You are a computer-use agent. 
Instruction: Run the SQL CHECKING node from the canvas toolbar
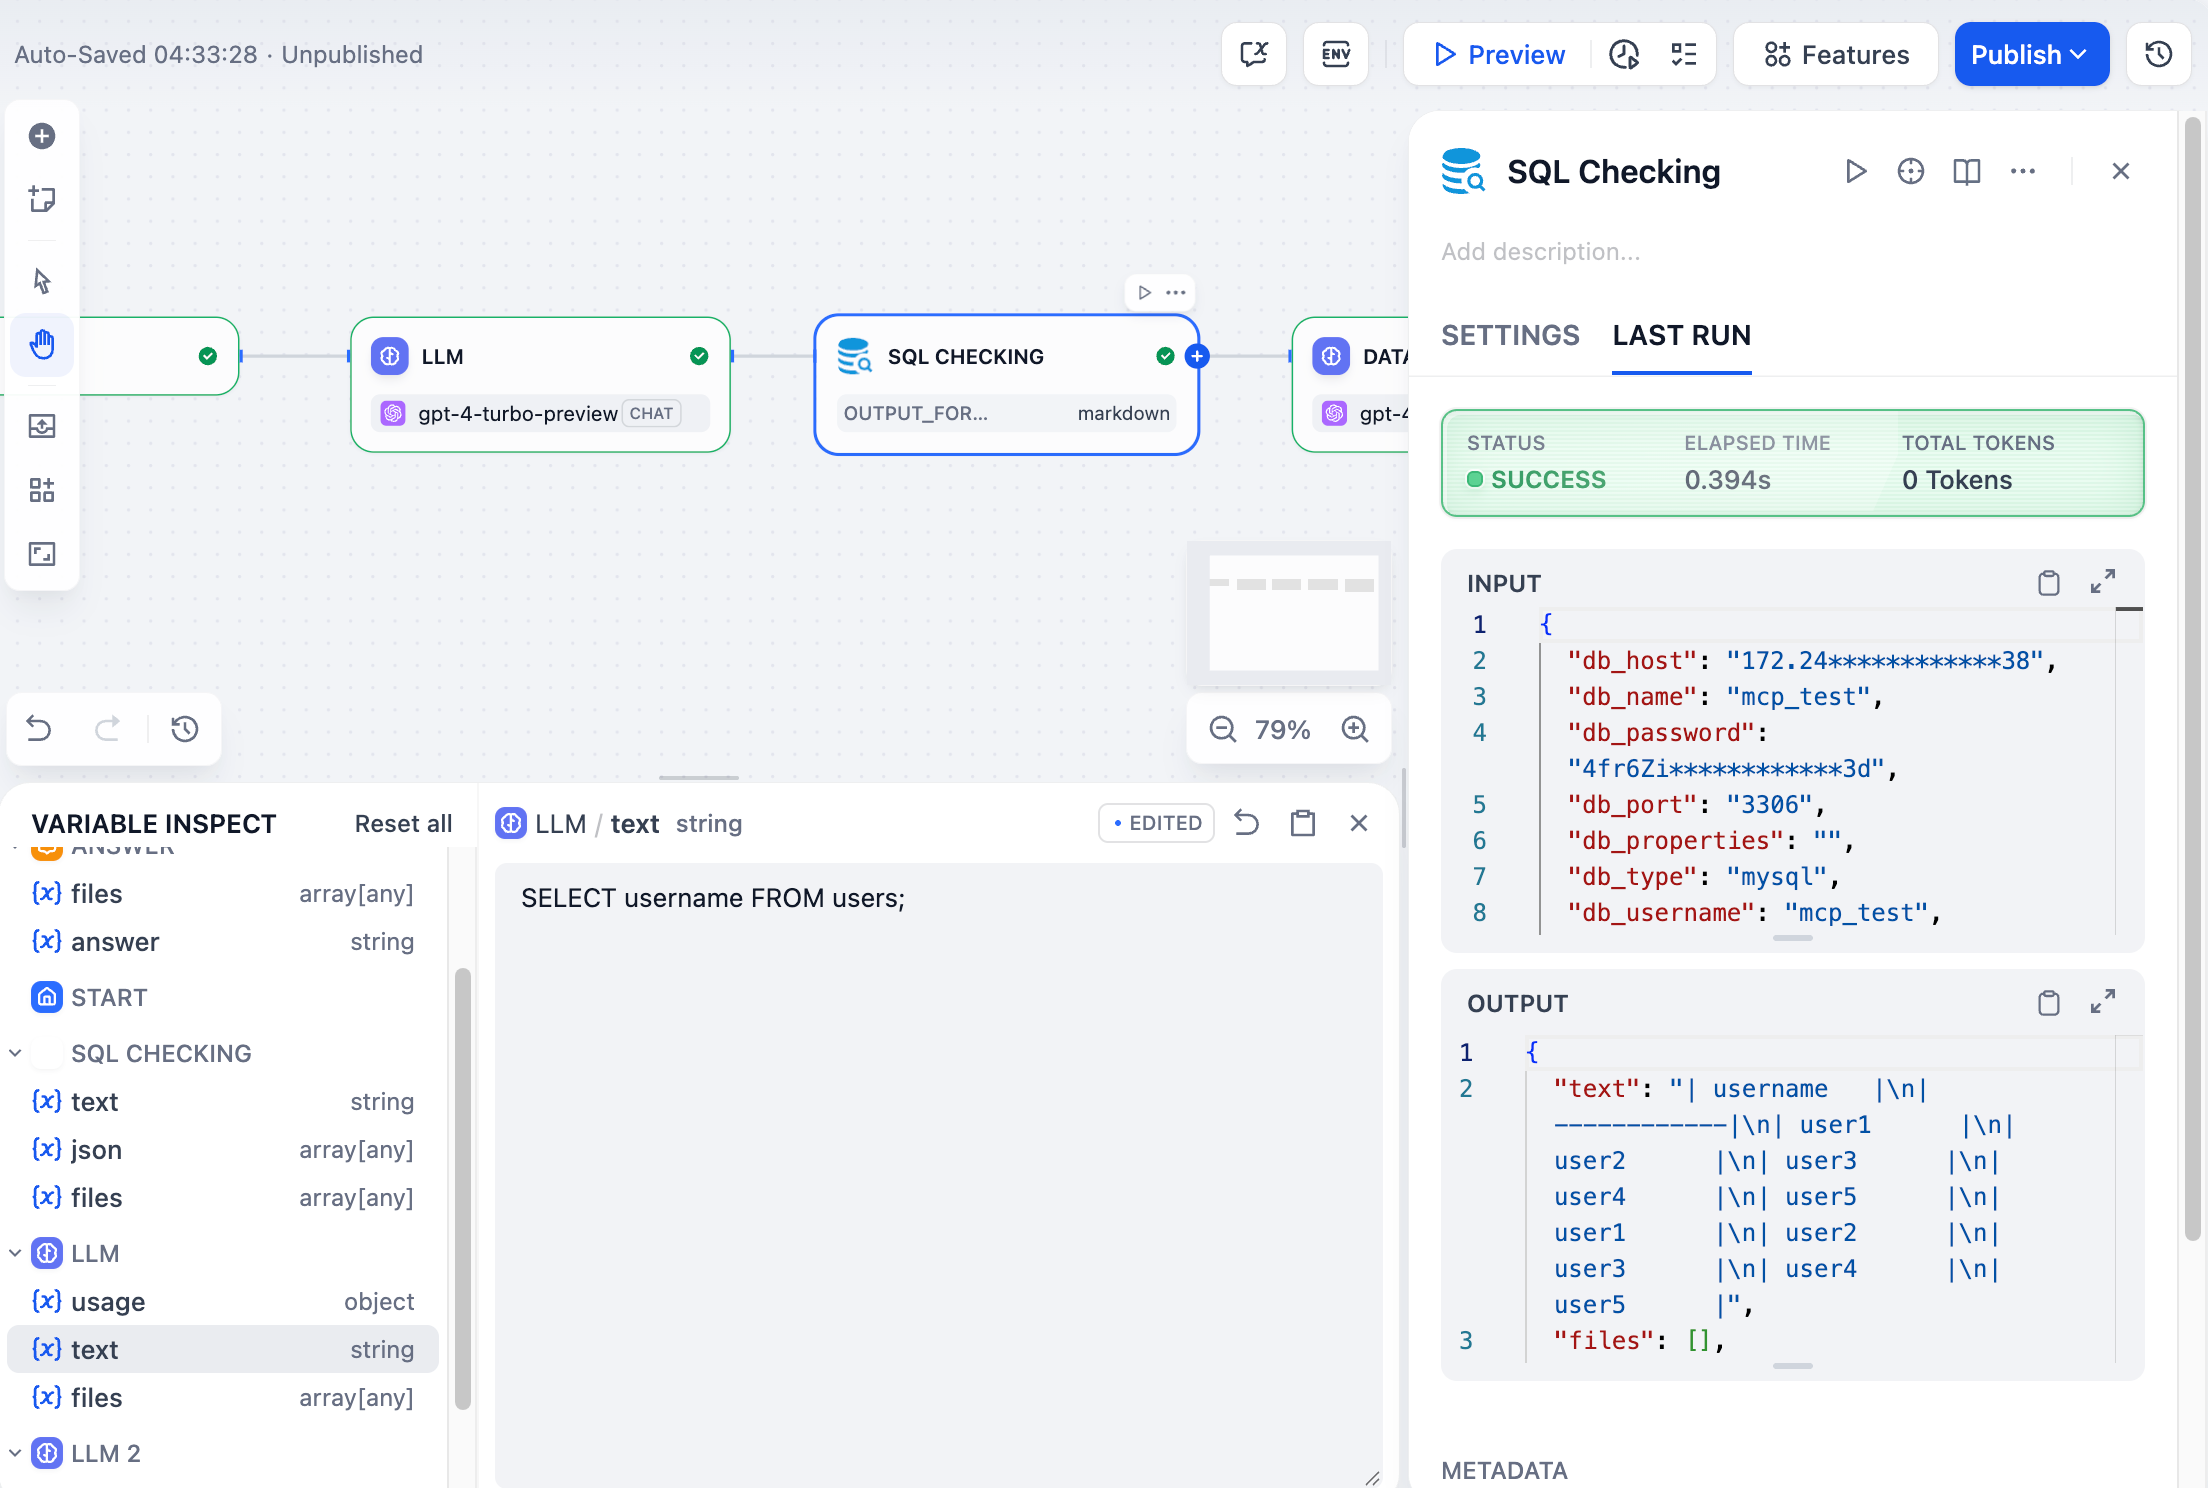click(1145, 292)
